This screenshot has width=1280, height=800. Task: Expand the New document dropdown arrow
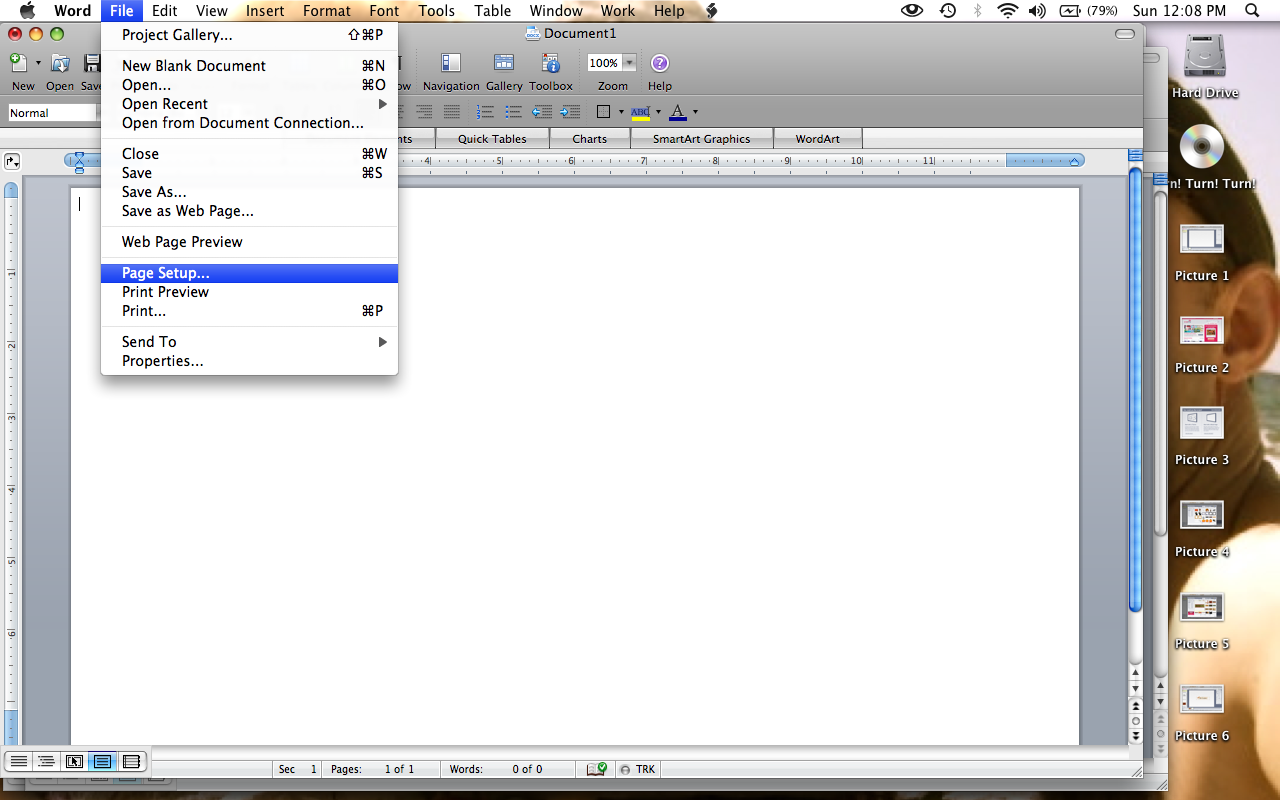(x=38, y=63)
